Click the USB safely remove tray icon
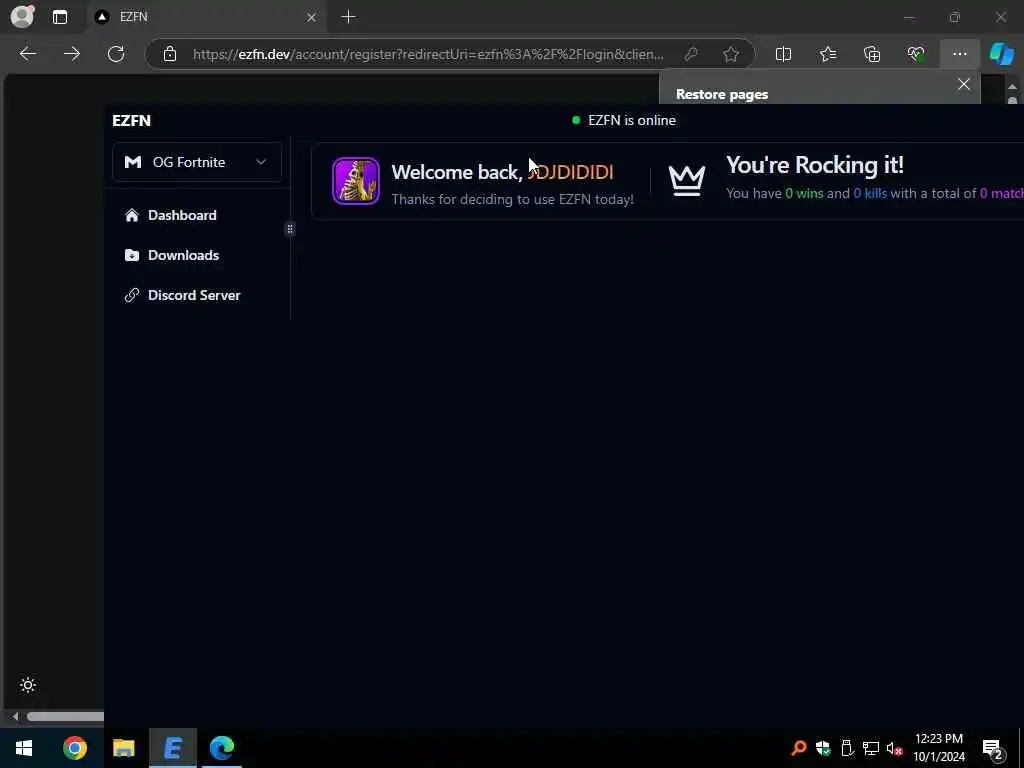Image resolution: width=1024 pixels, height=768 pixels. pos(847,748)
